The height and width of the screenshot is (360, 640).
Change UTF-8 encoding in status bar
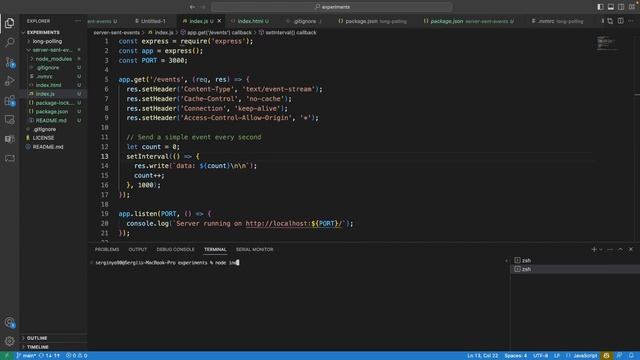[x=540, y=356]
